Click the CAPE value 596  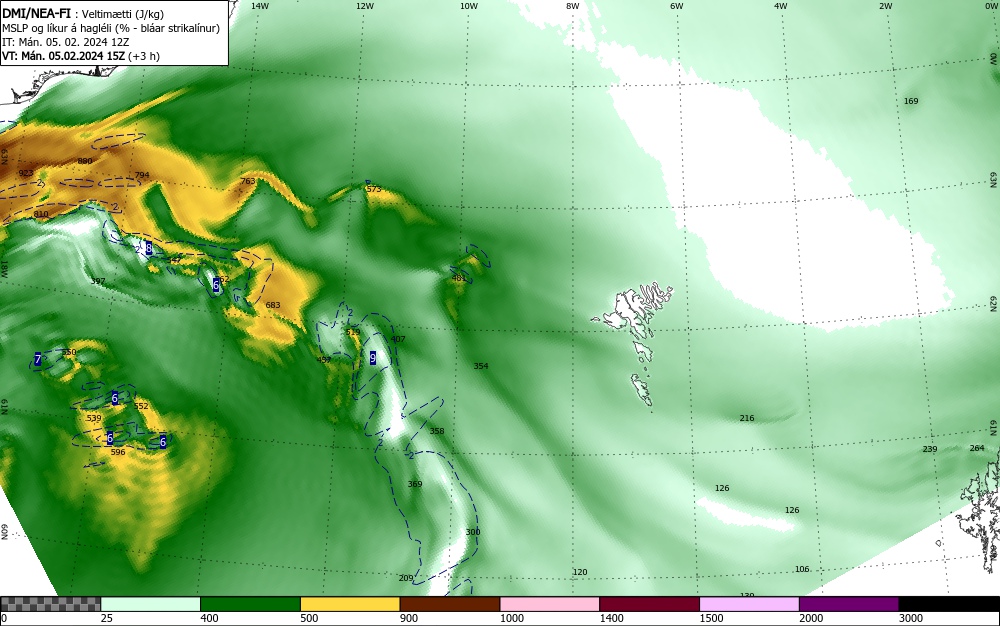[x=118, y=452]
